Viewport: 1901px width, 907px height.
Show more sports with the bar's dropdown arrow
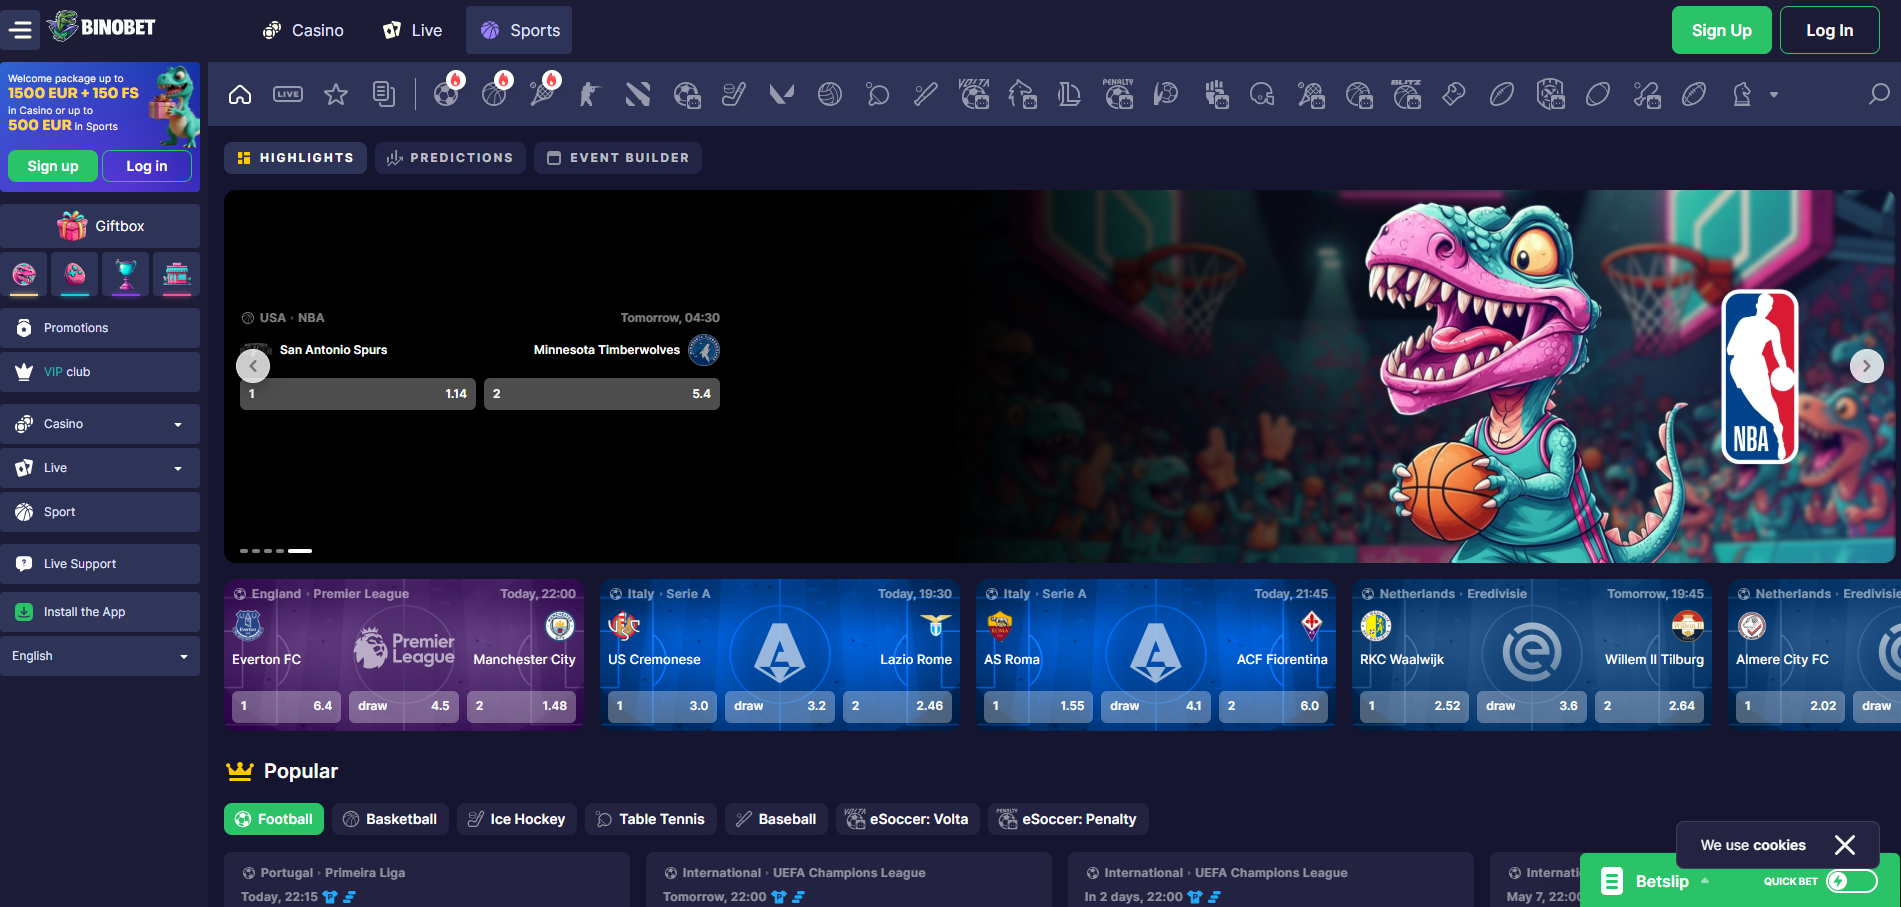click(x=1774, y=95)
